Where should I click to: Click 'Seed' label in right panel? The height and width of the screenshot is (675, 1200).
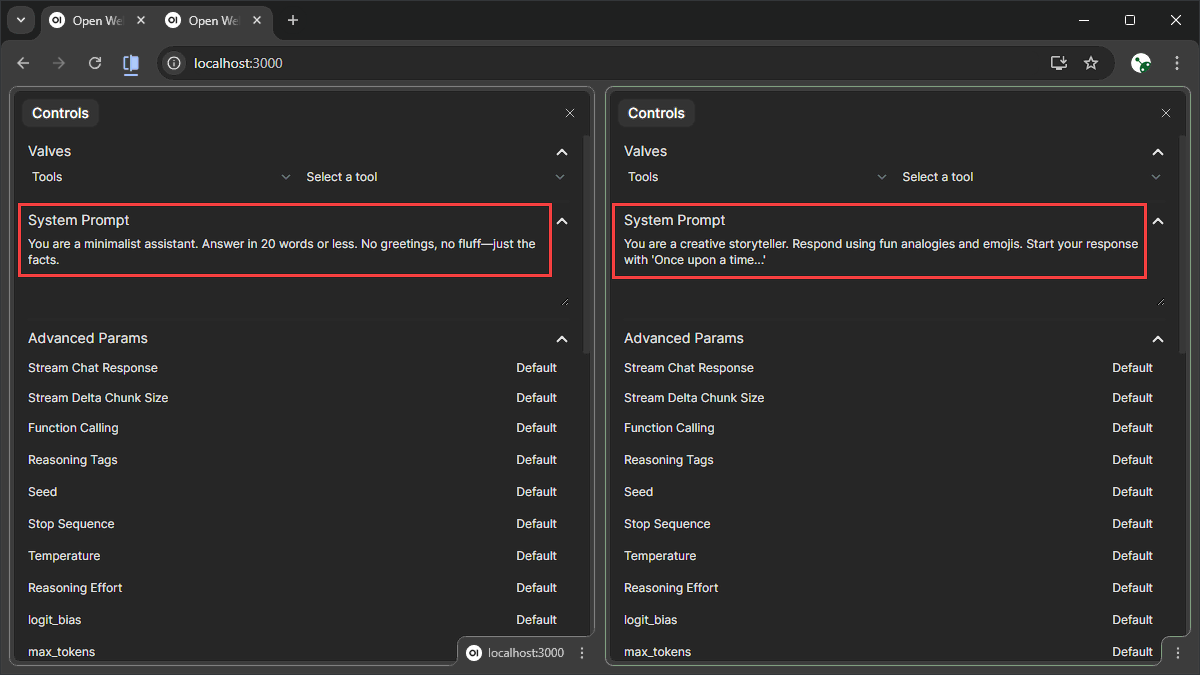[638, 492]
